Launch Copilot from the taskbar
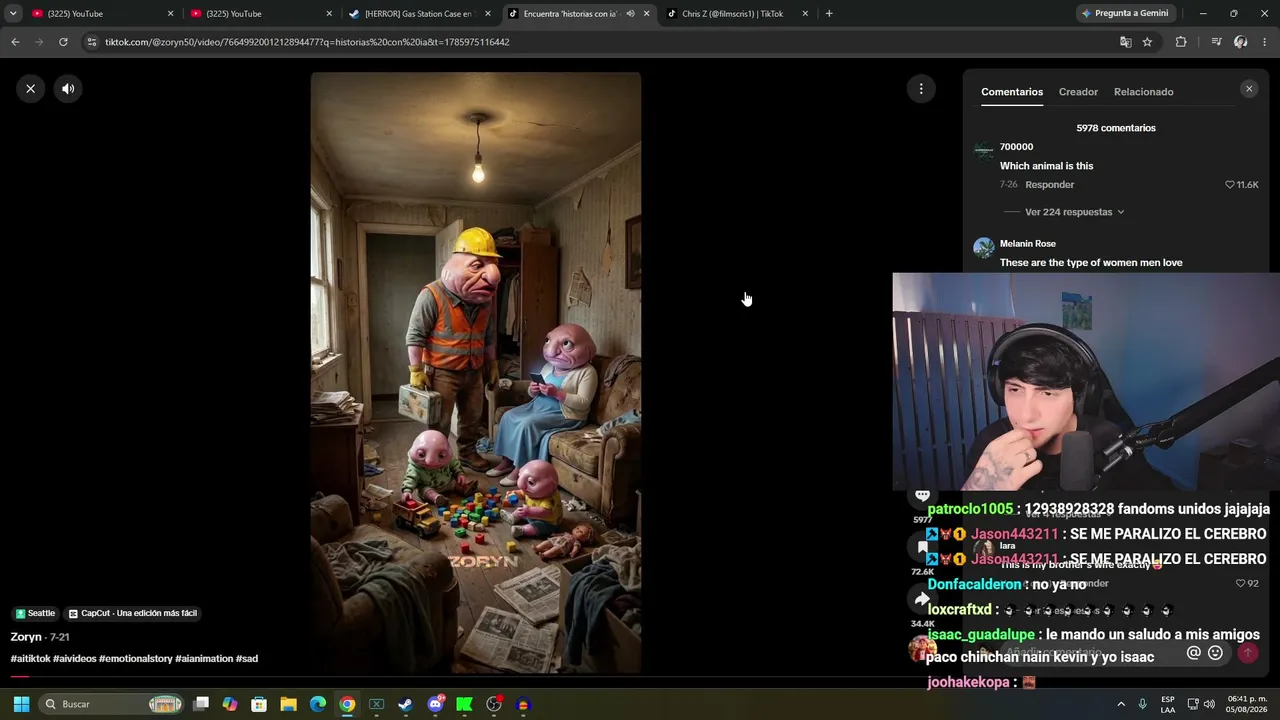This screenshot has height=720, width=1280. (230, 704)
